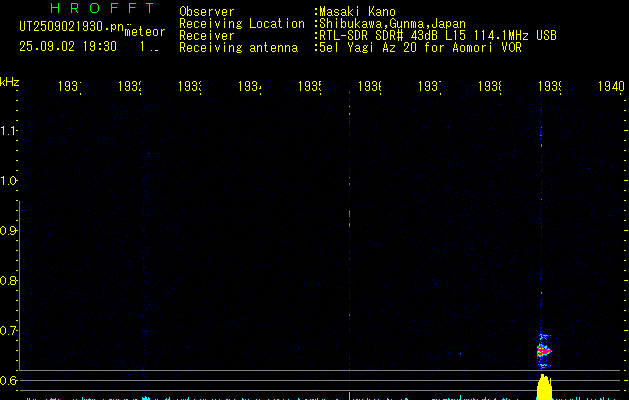Click the Observer label
The image size is (629, 400).
pos(207,11)
